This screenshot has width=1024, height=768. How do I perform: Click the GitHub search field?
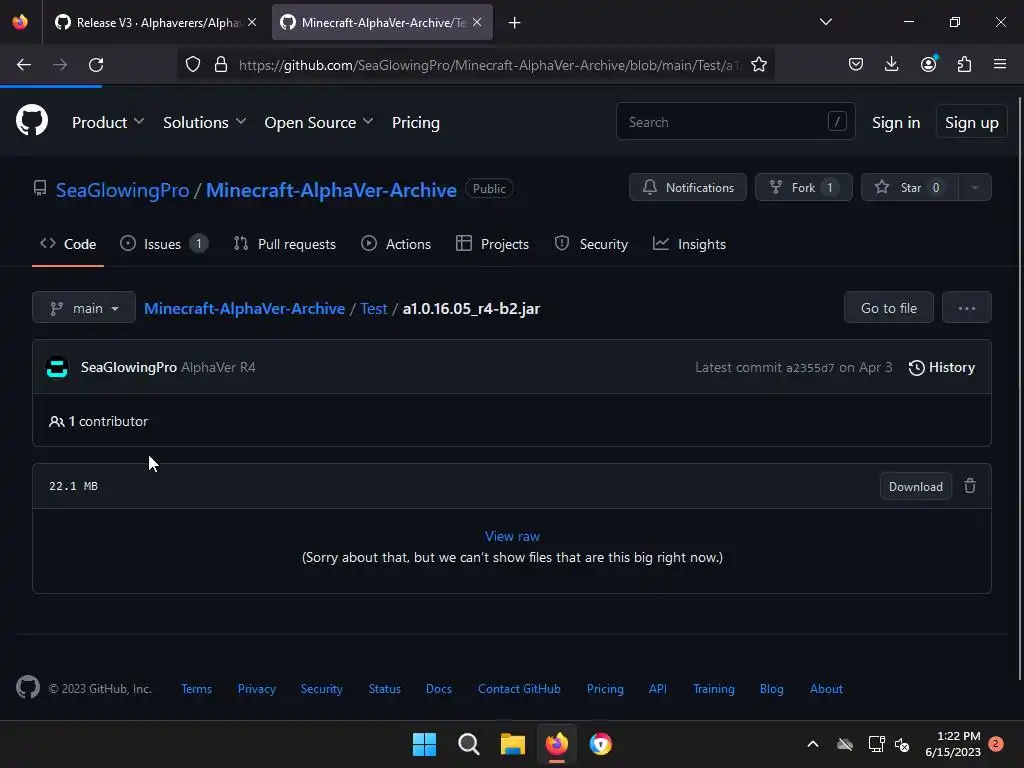(x=735, y=121)
